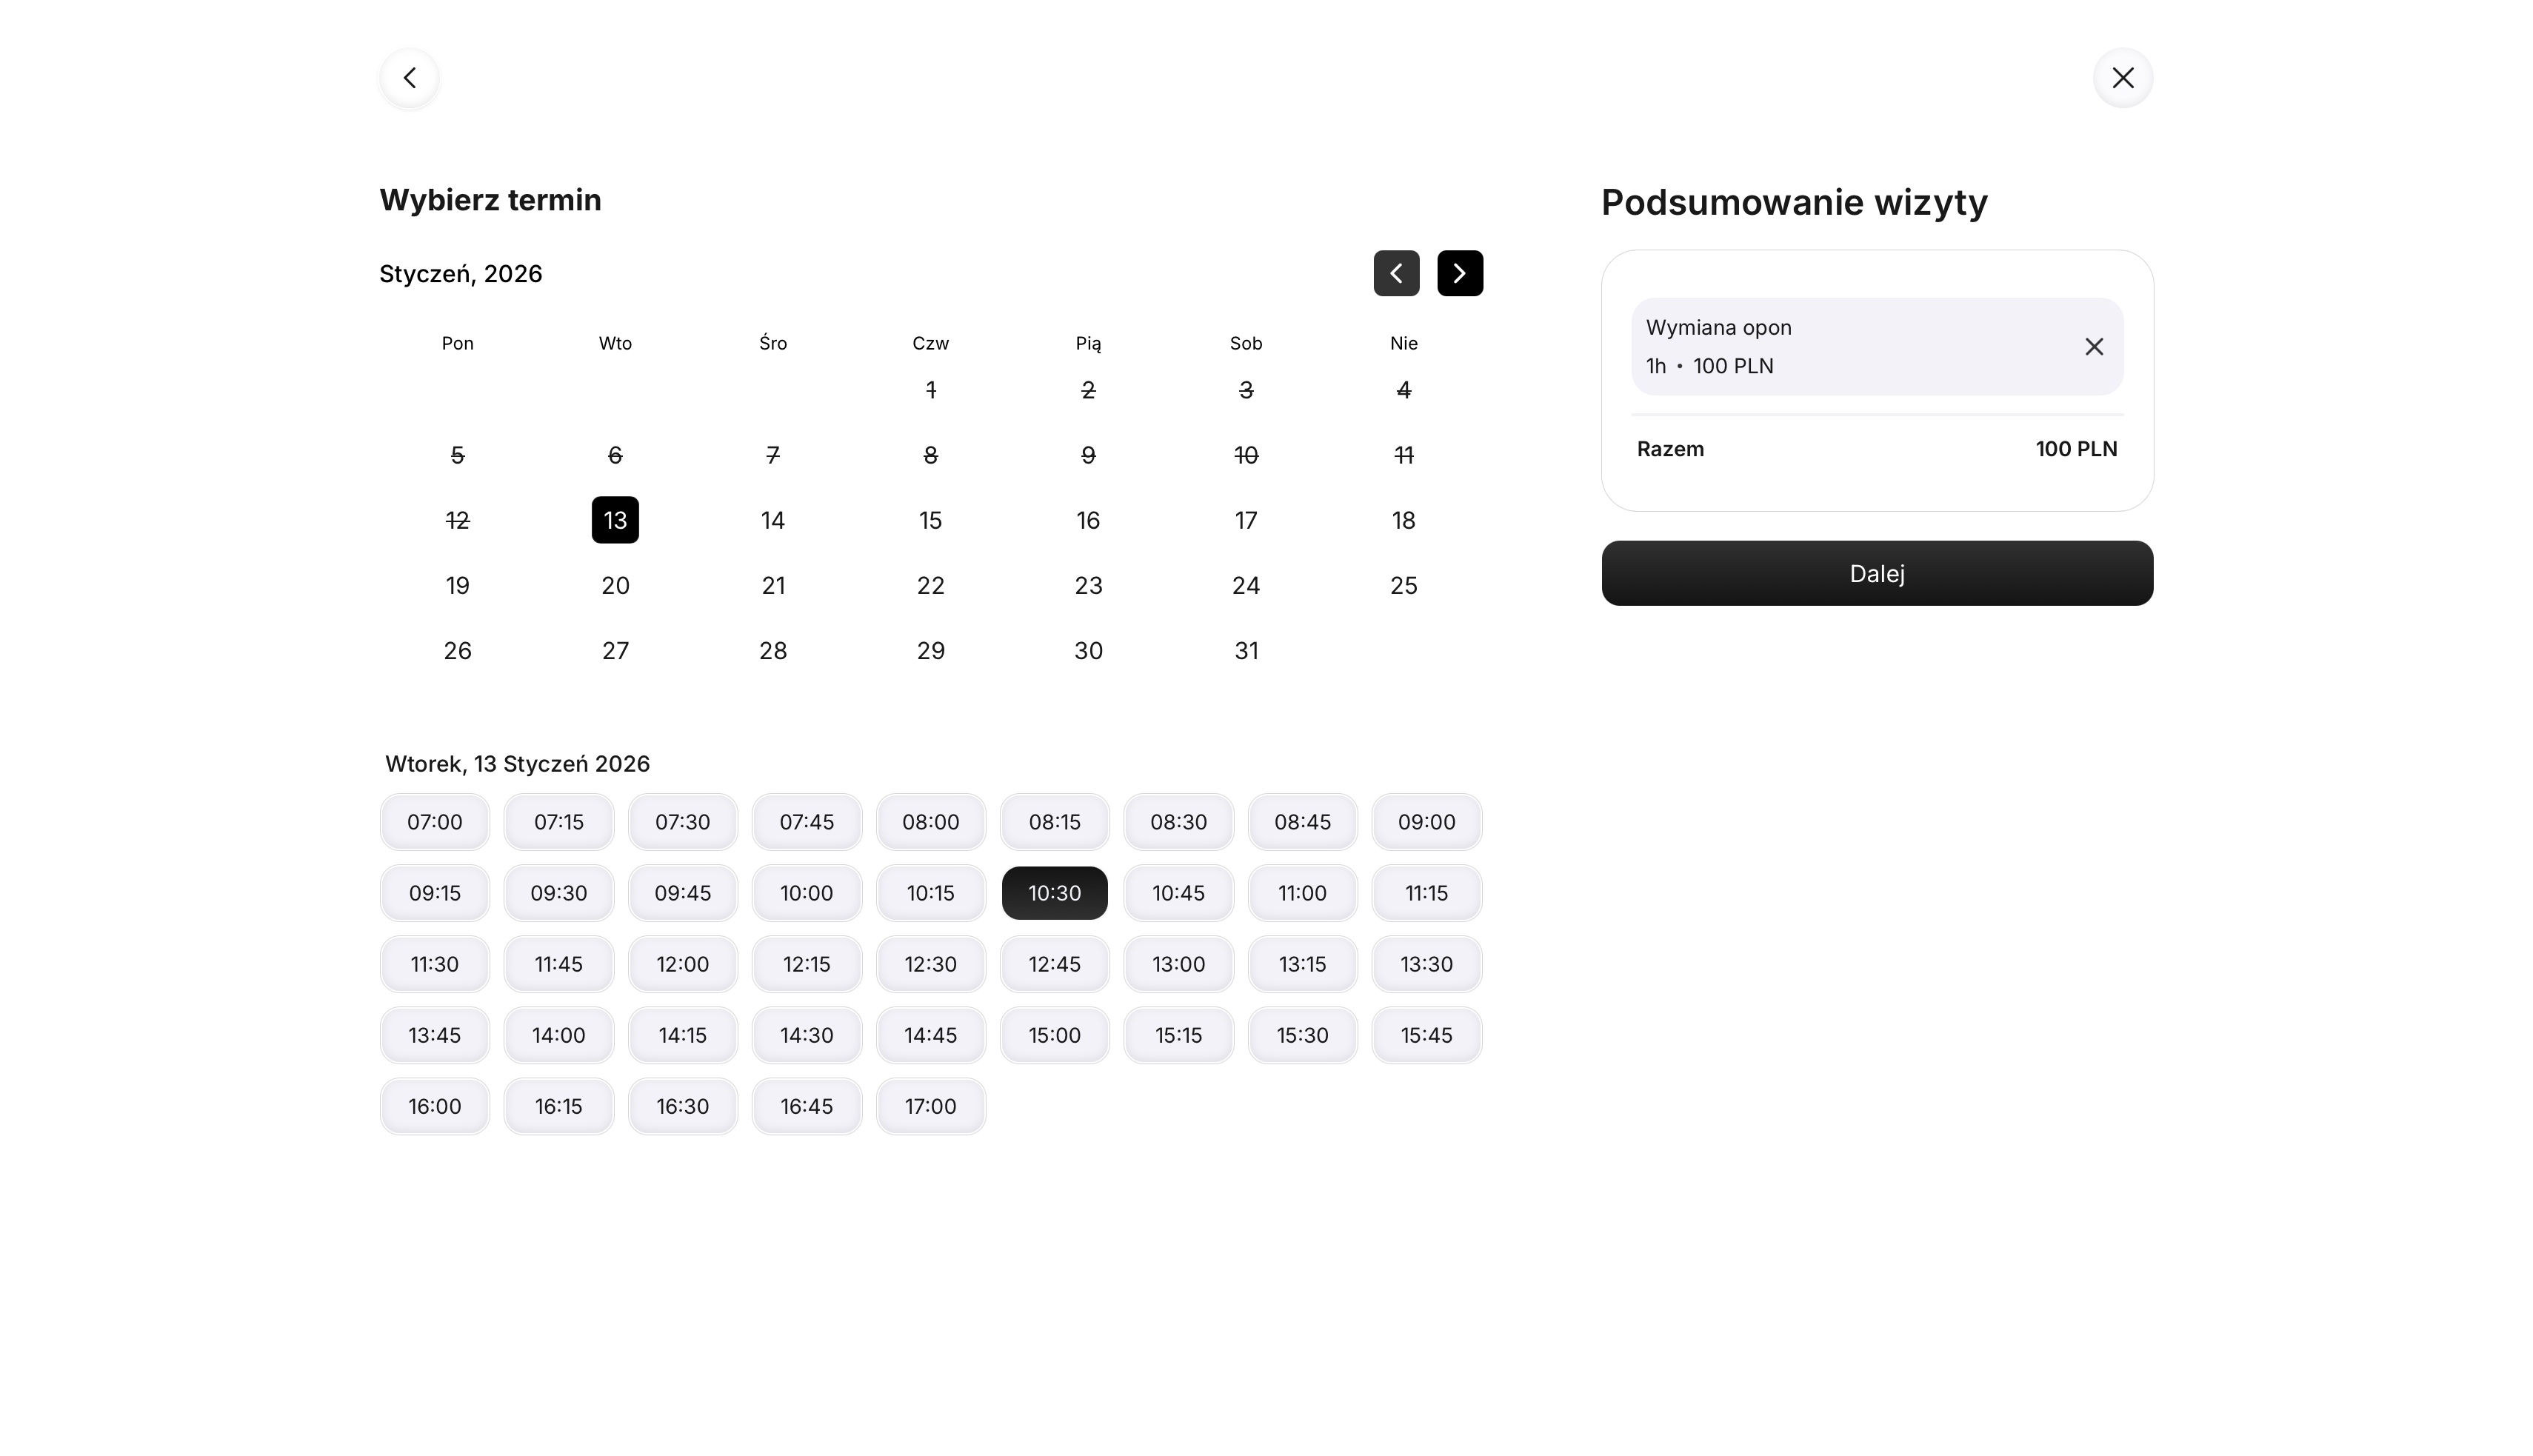Select the last day of January, 30

tap(1088, 651)
